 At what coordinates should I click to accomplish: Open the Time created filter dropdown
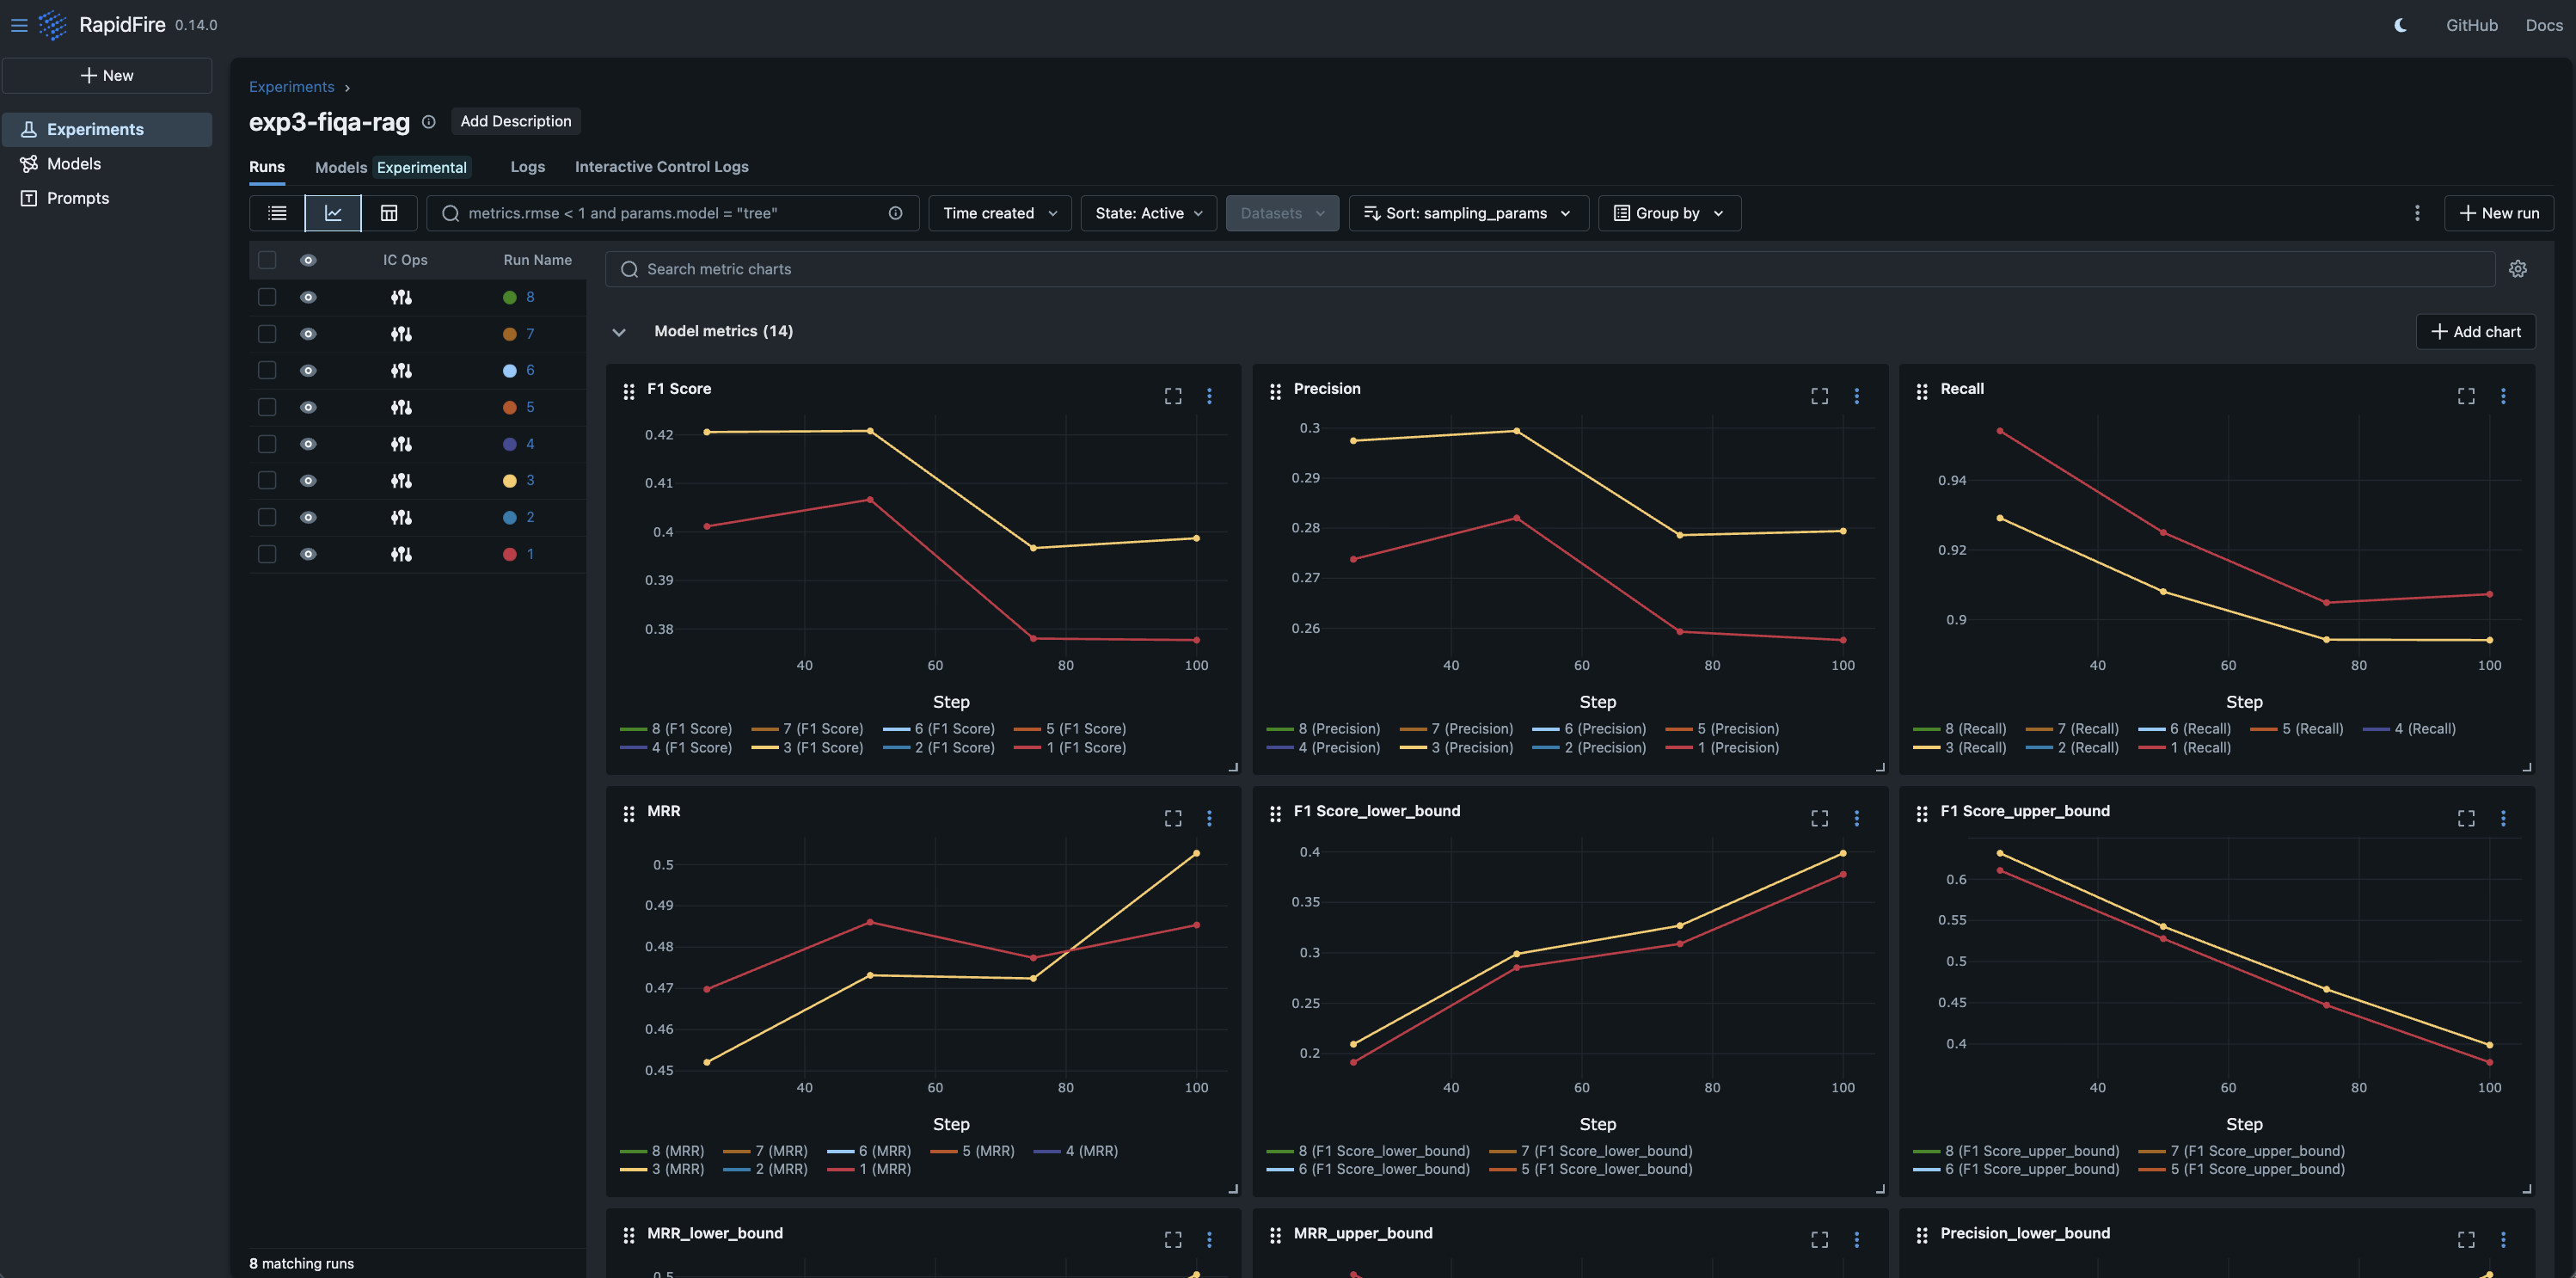point(999,212)
